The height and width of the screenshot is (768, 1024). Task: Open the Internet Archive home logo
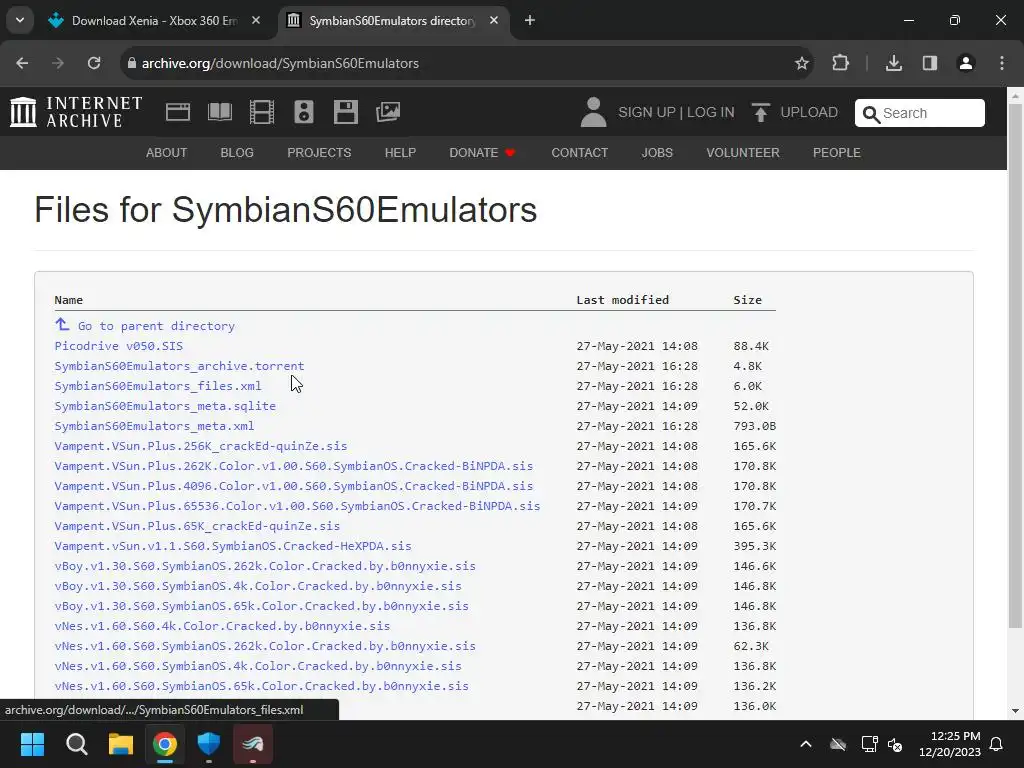point(76,112)
